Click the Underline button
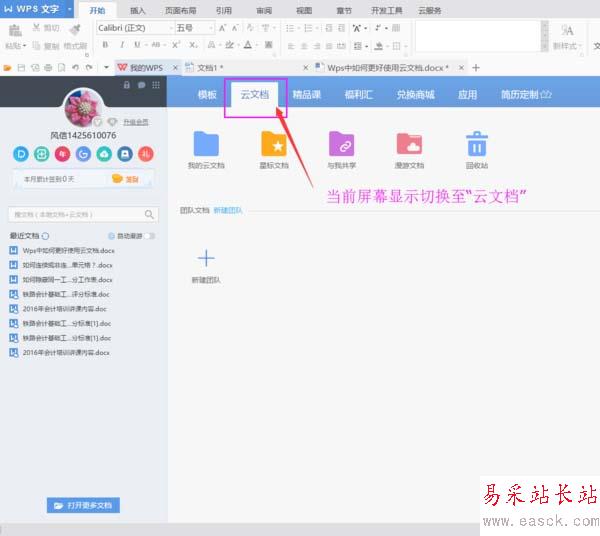The image size is (600, 536). (x=137, y=45)
